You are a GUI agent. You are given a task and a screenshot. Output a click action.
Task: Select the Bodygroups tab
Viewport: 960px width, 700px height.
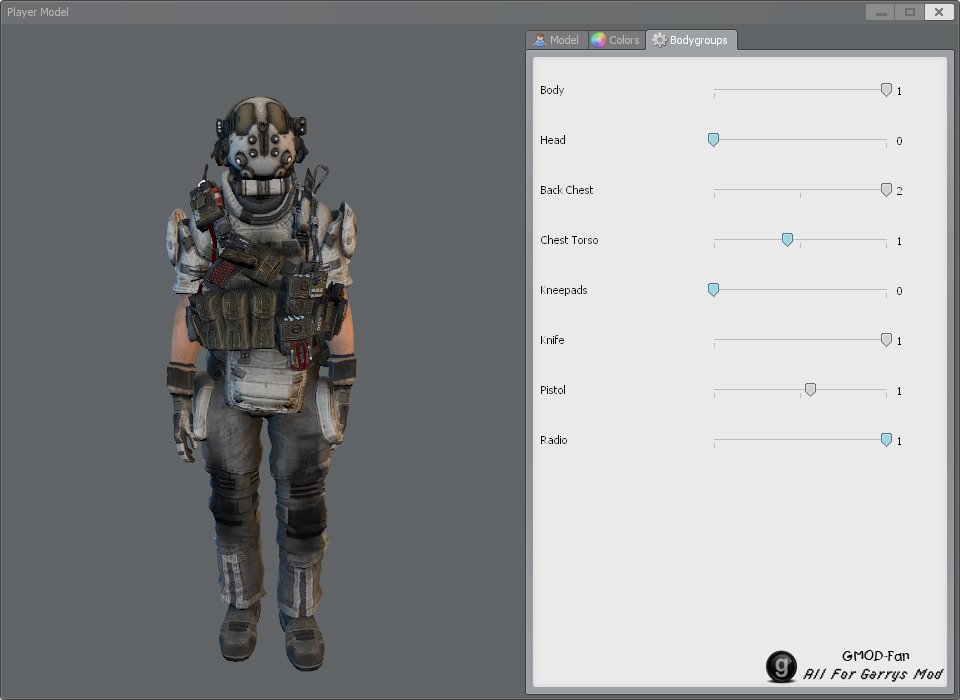[x=691, y=40]
